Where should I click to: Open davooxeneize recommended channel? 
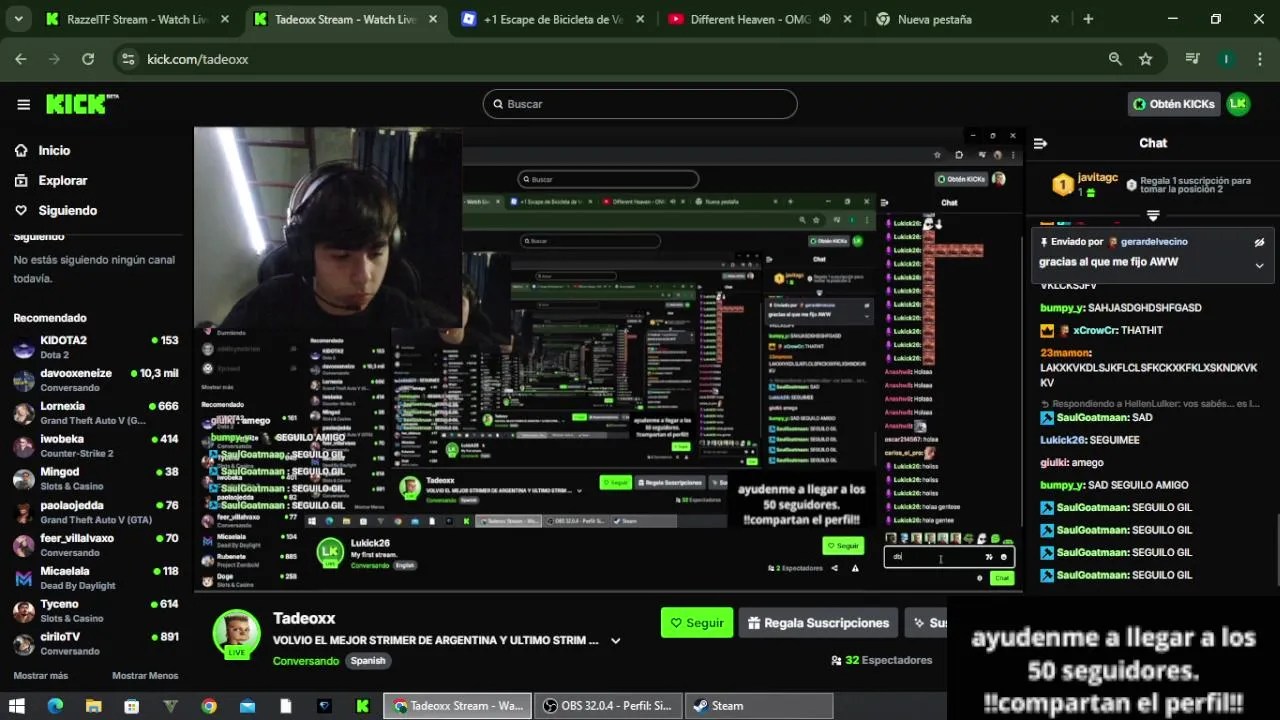(96, 380)
